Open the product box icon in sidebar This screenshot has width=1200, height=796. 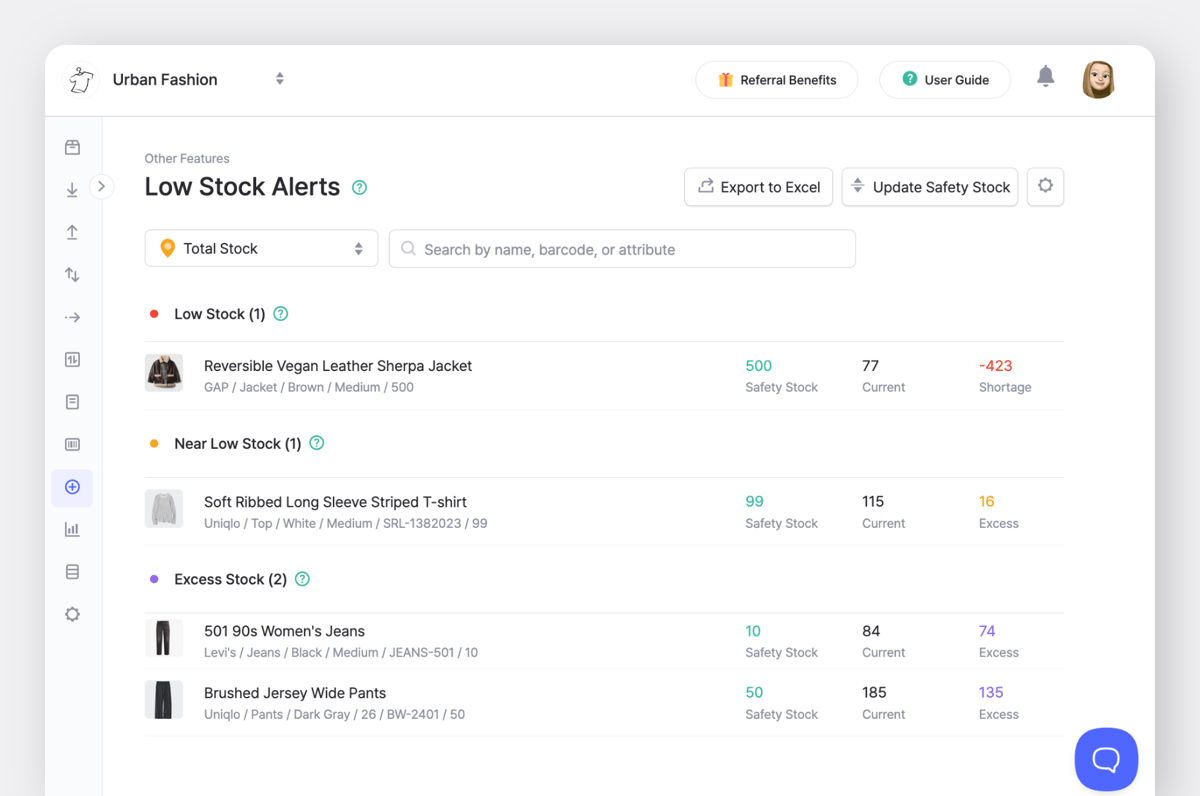pos(72,147)
